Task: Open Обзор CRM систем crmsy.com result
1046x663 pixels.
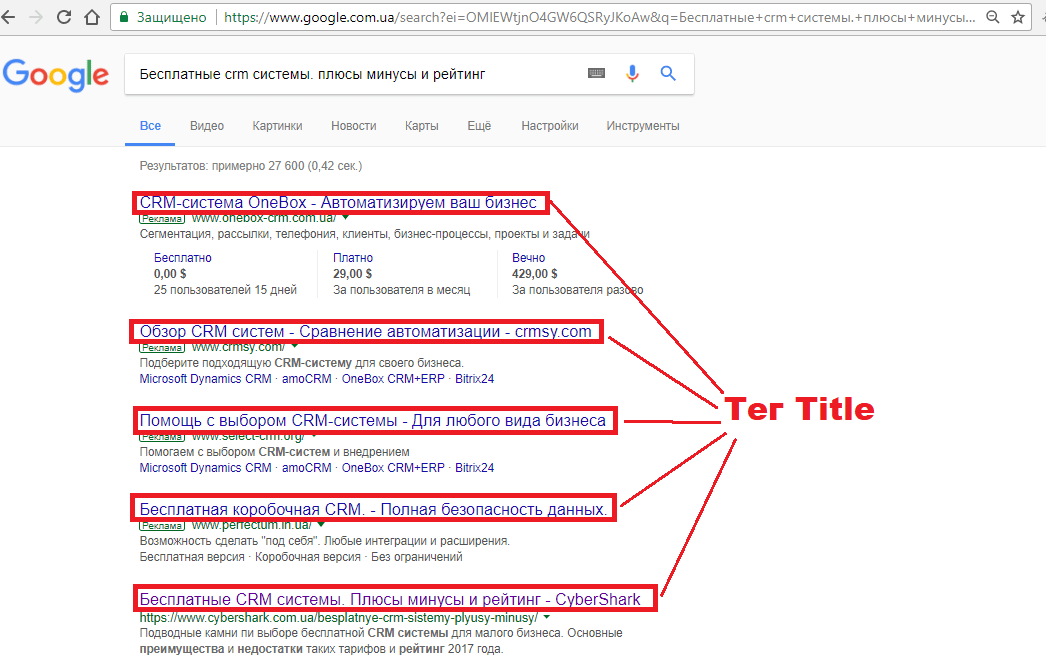Action: point(366,332)
